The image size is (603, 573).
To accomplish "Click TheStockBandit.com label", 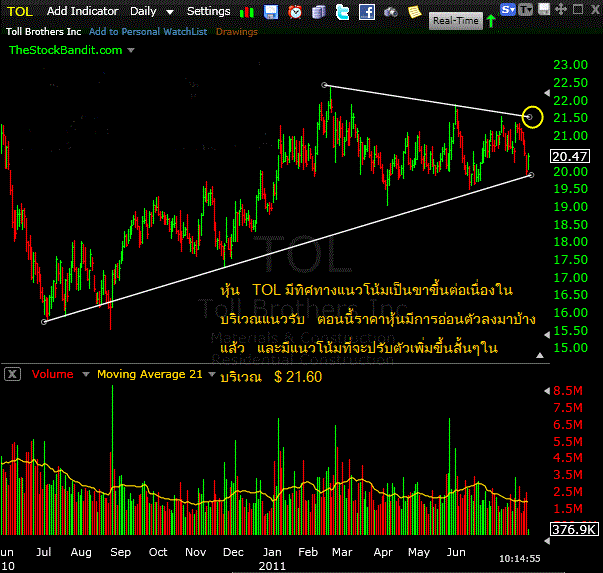I will (x=65, y=50).
